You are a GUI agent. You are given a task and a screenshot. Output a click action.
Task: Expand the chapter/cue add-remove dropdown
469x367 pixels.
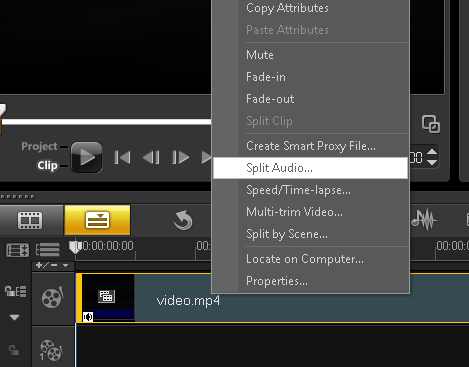coord(53,266)
